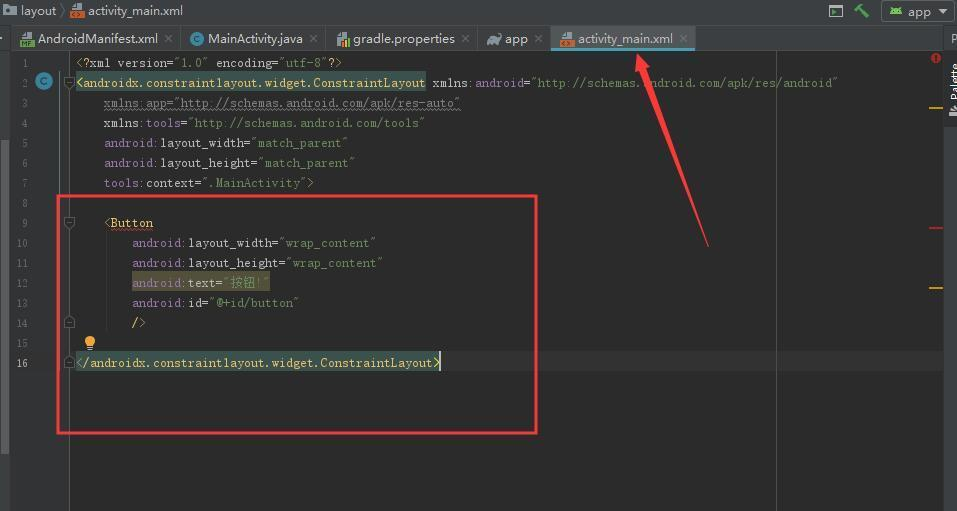Screen dimensions: 957x511
Task: Close the MainActivity.java tab
Action: click(313, 38)
